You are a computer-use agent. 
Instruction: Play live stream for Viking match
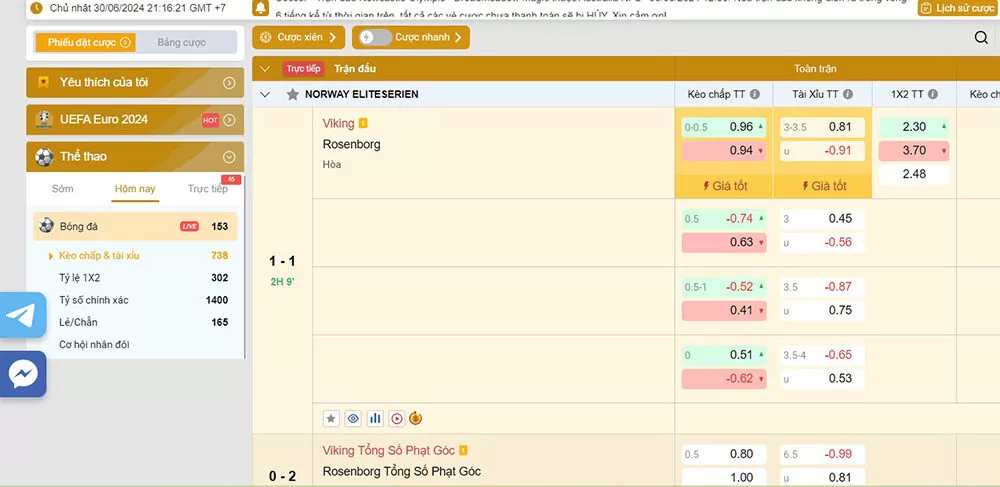point(396,418)
